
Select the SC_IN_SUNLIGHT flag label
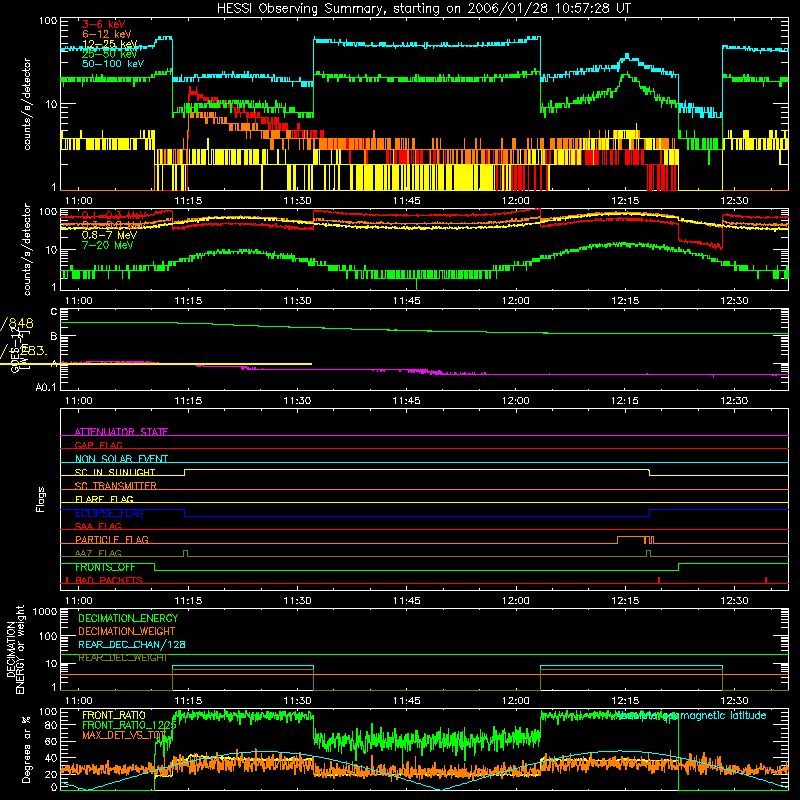[115, 472]
